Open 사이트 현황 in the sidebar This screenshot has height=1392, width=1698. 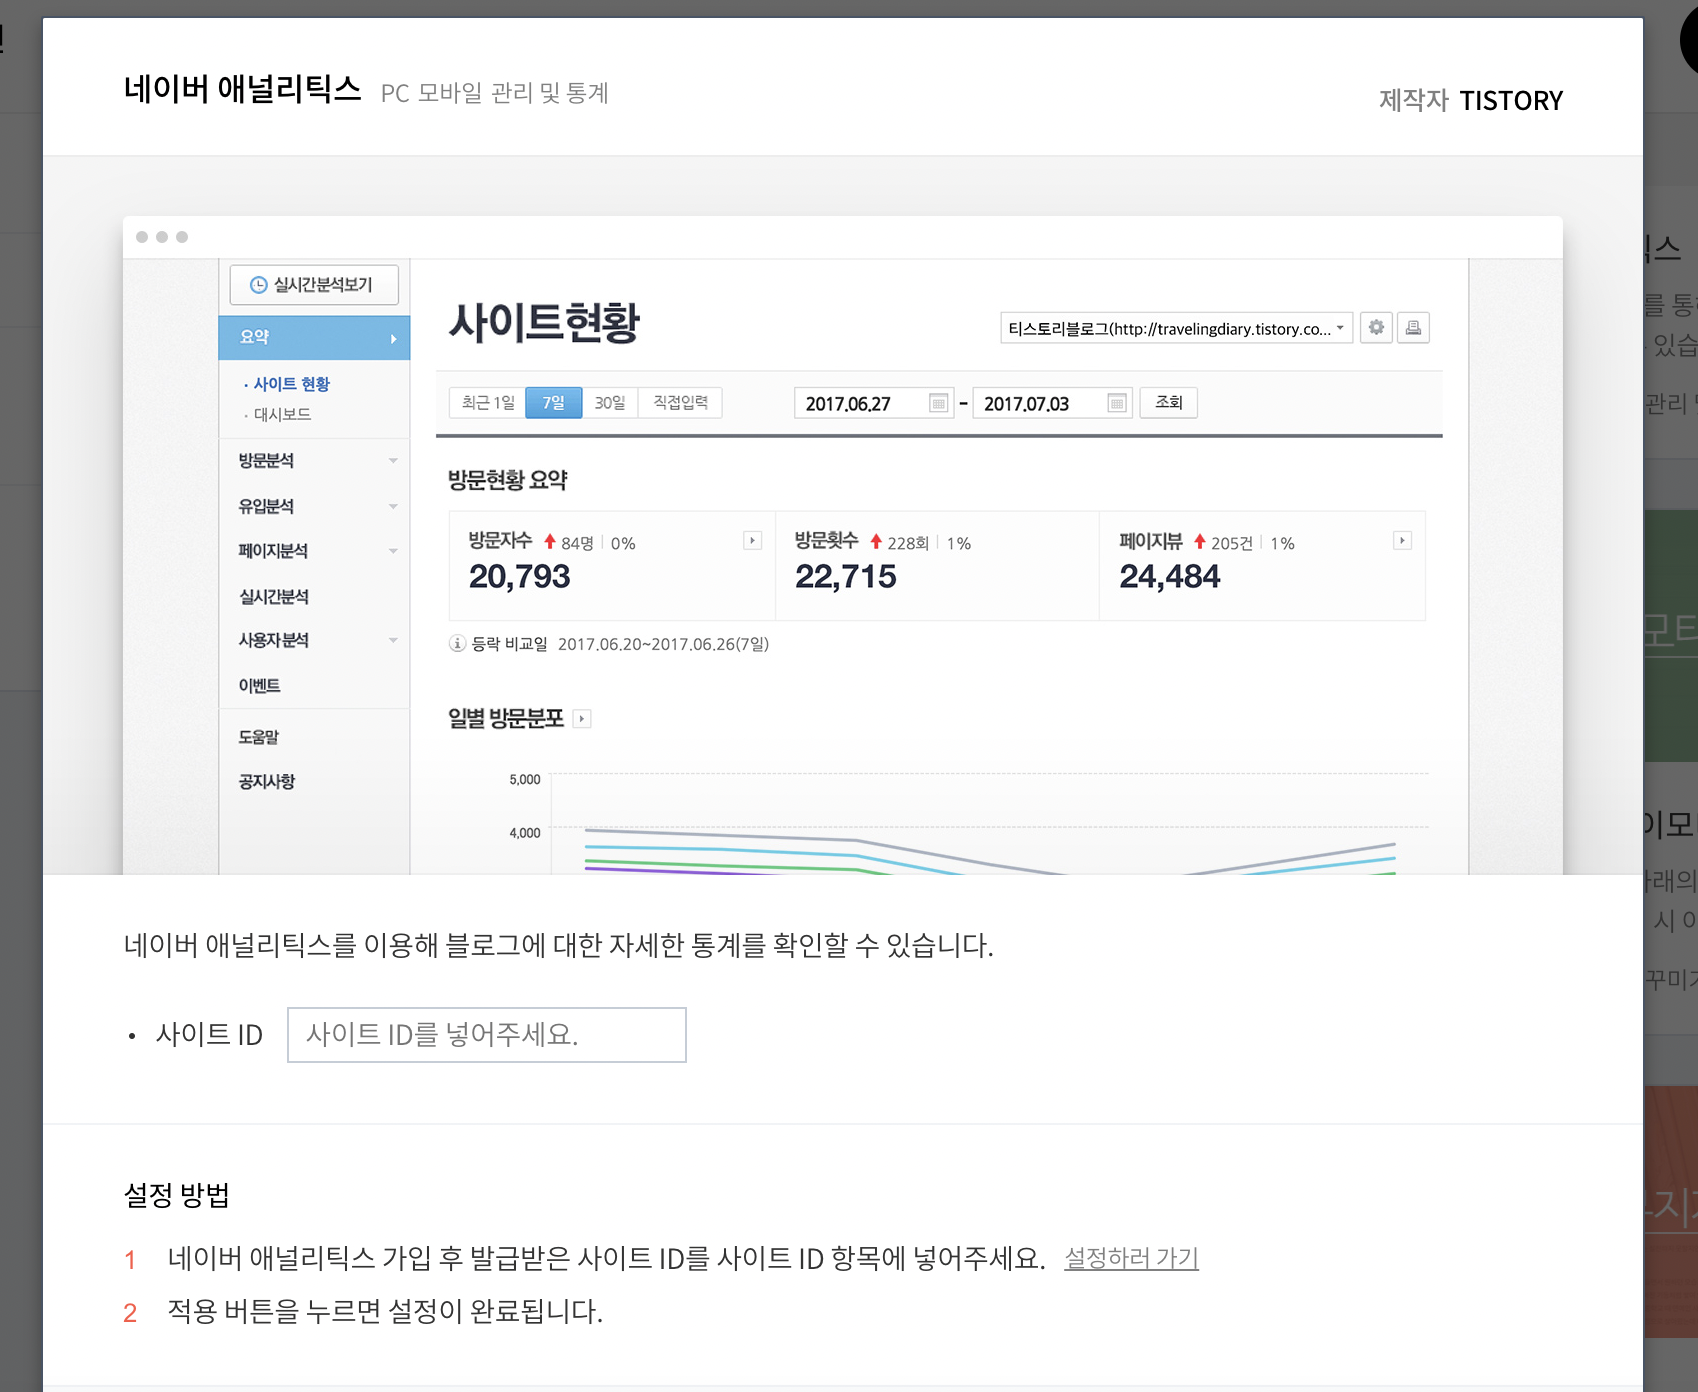tap(291, 384)
